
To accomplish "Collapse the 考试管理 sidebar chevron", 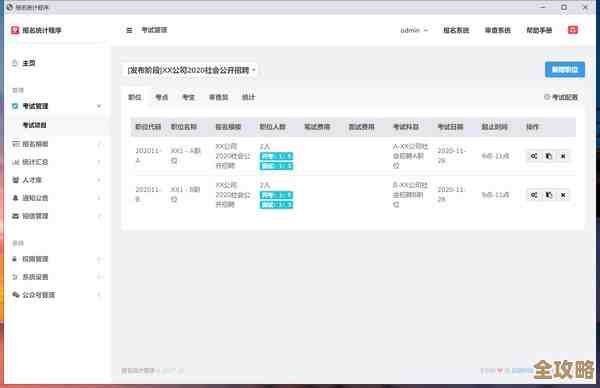I will point(99,106).
